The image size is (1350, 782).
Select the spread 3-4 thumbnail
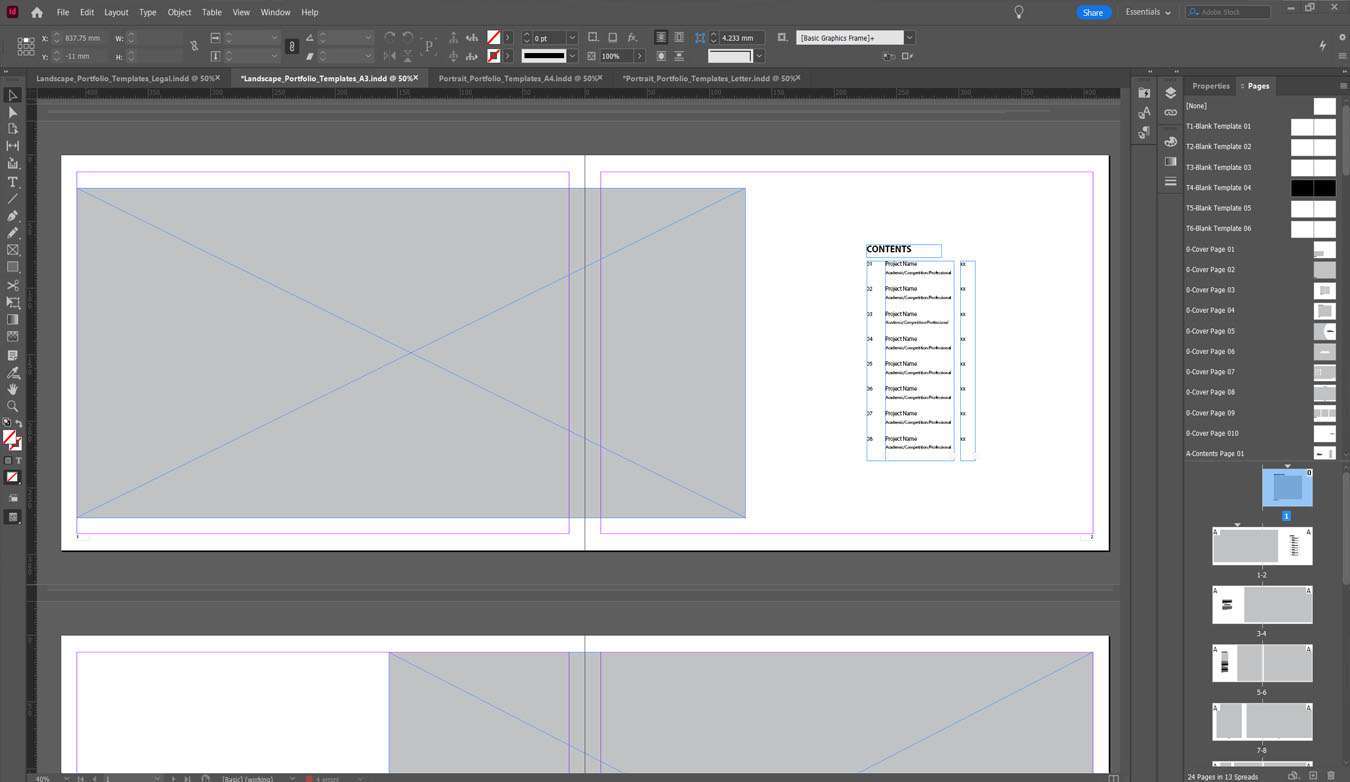coord(1262,605)
